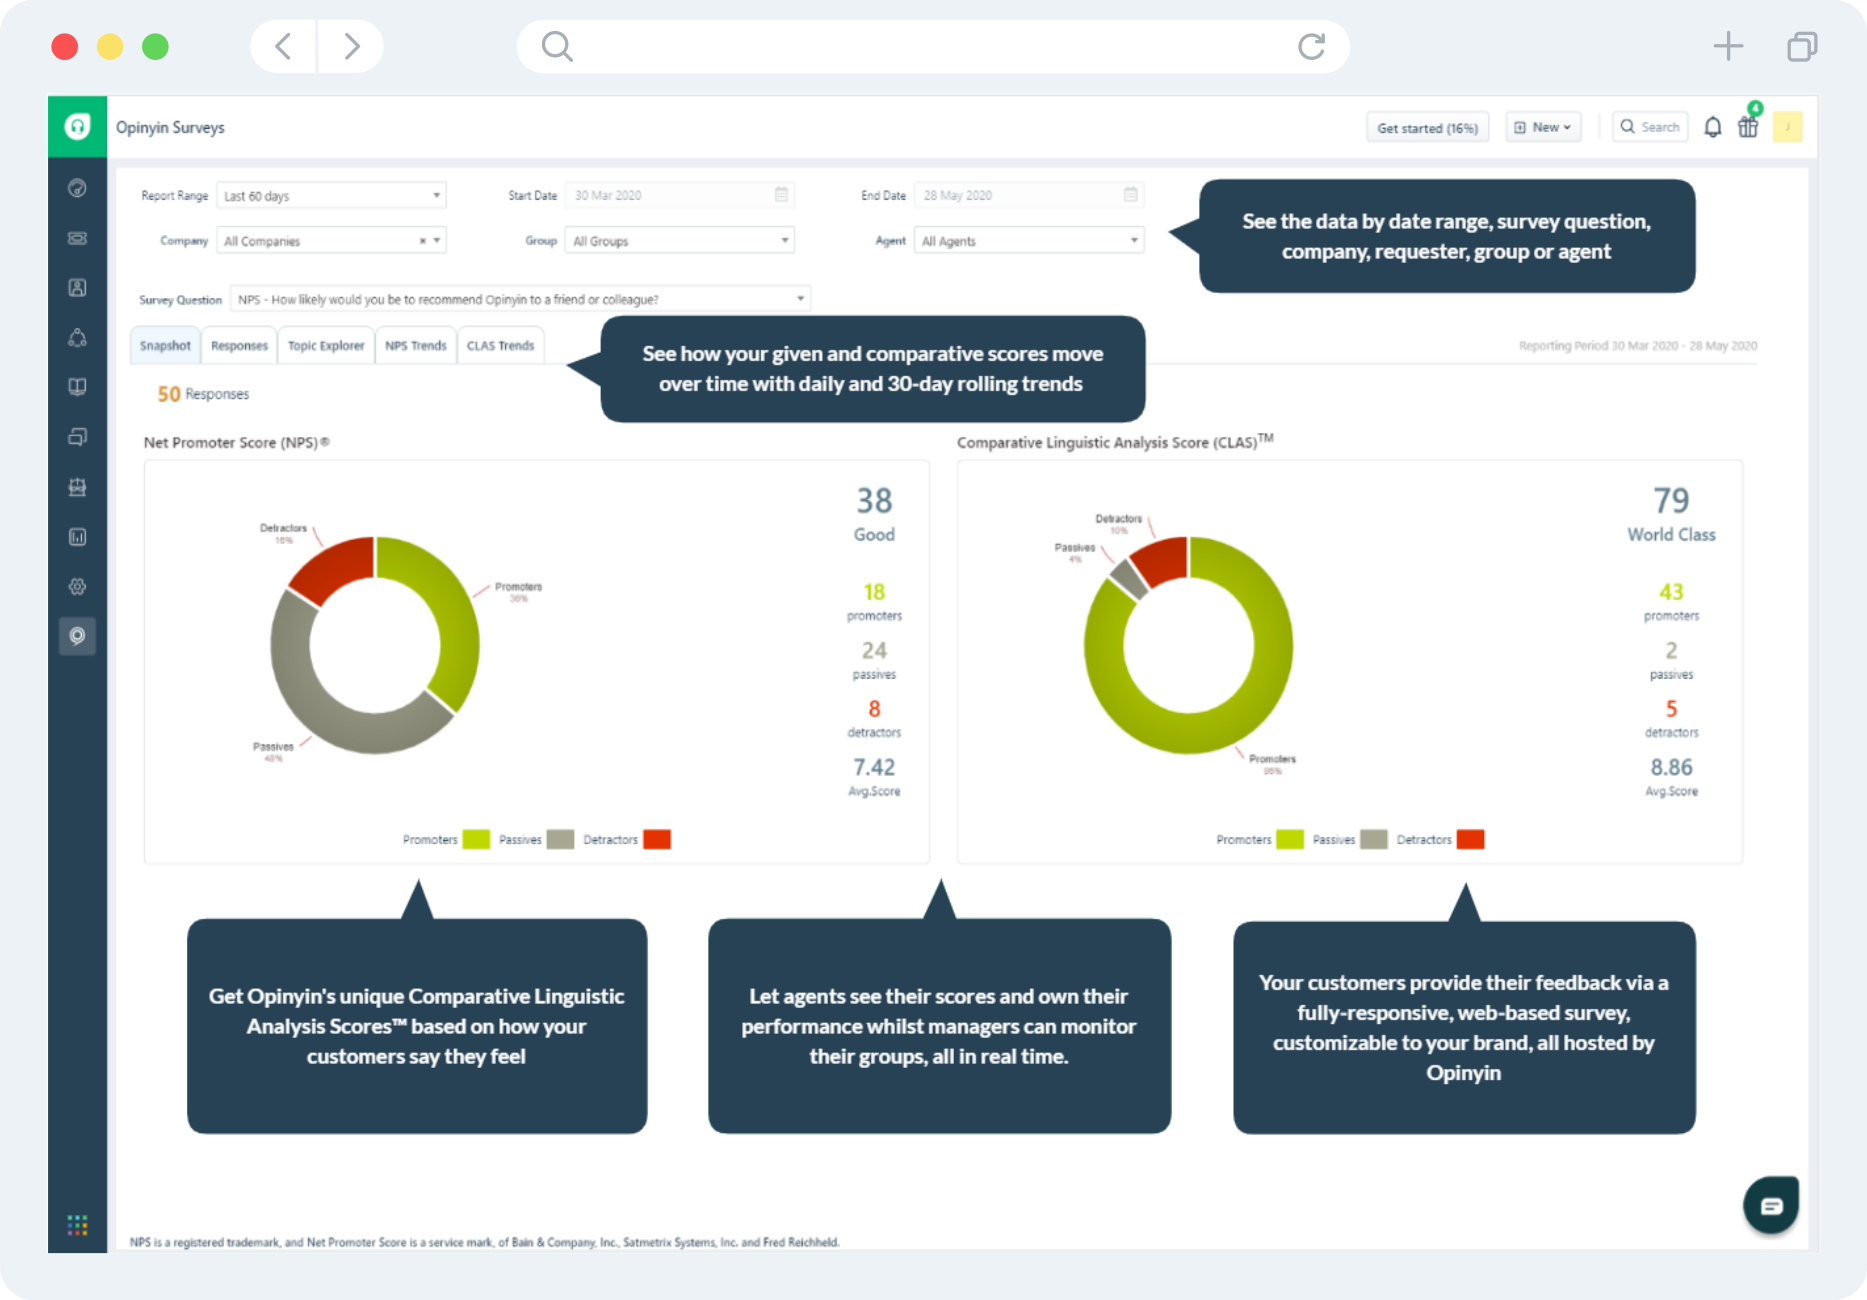
Task: Show all browser tabs icon
Action: [1802, 46]
